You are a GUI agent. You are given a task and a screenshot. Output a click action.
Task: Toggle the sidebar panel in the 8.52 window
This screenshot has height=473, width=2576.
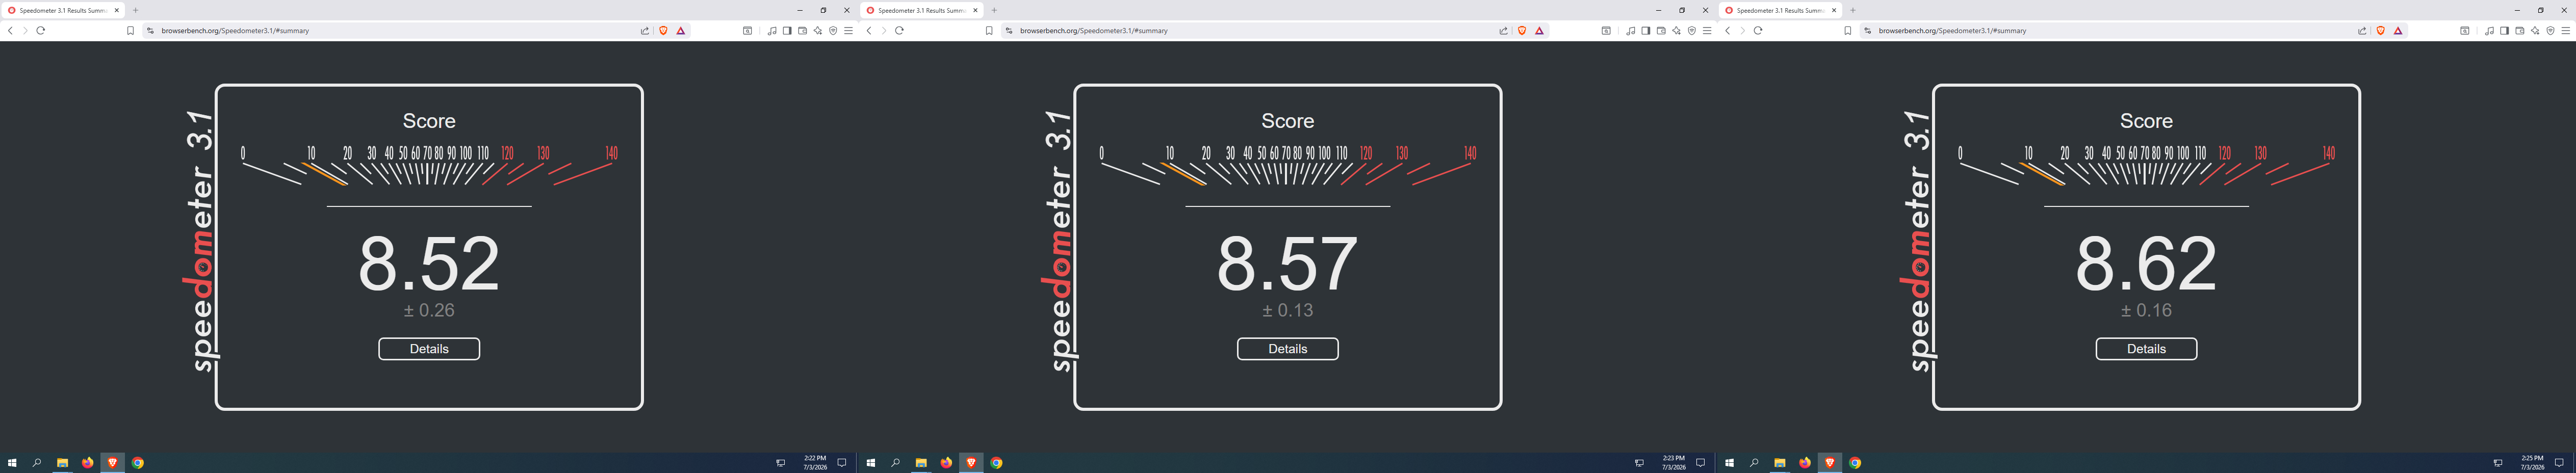pyautogui.click(x=787, y=31)
